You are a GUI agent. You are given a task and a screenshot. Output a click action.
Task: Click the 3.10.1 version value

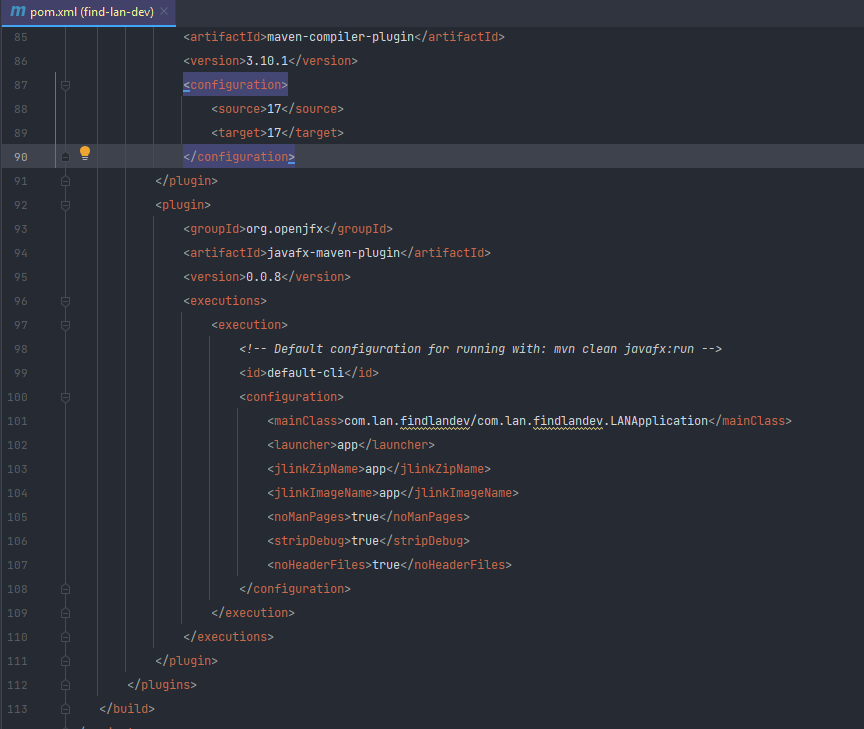coord(267,61)
